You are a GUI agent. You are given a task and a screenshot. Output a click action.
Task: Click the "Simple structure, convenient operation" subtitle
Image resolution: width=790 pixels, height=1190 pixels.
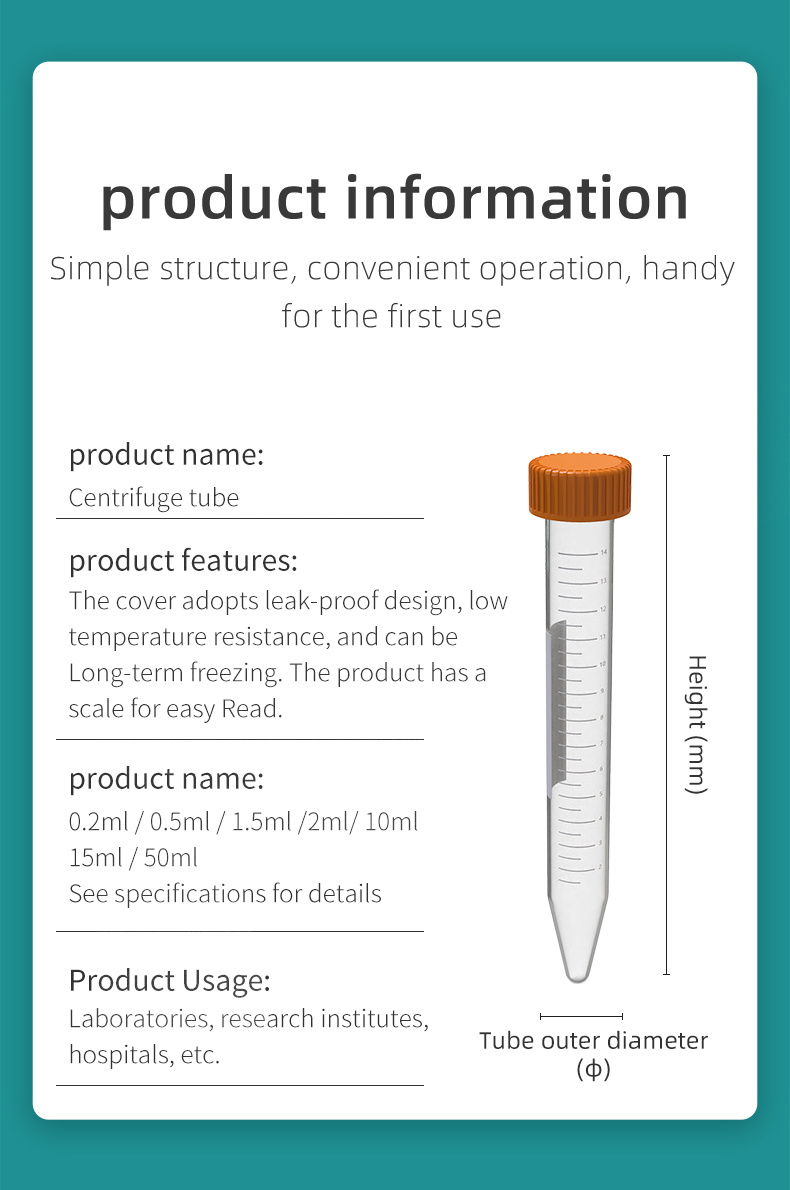[x=392, y=269]
